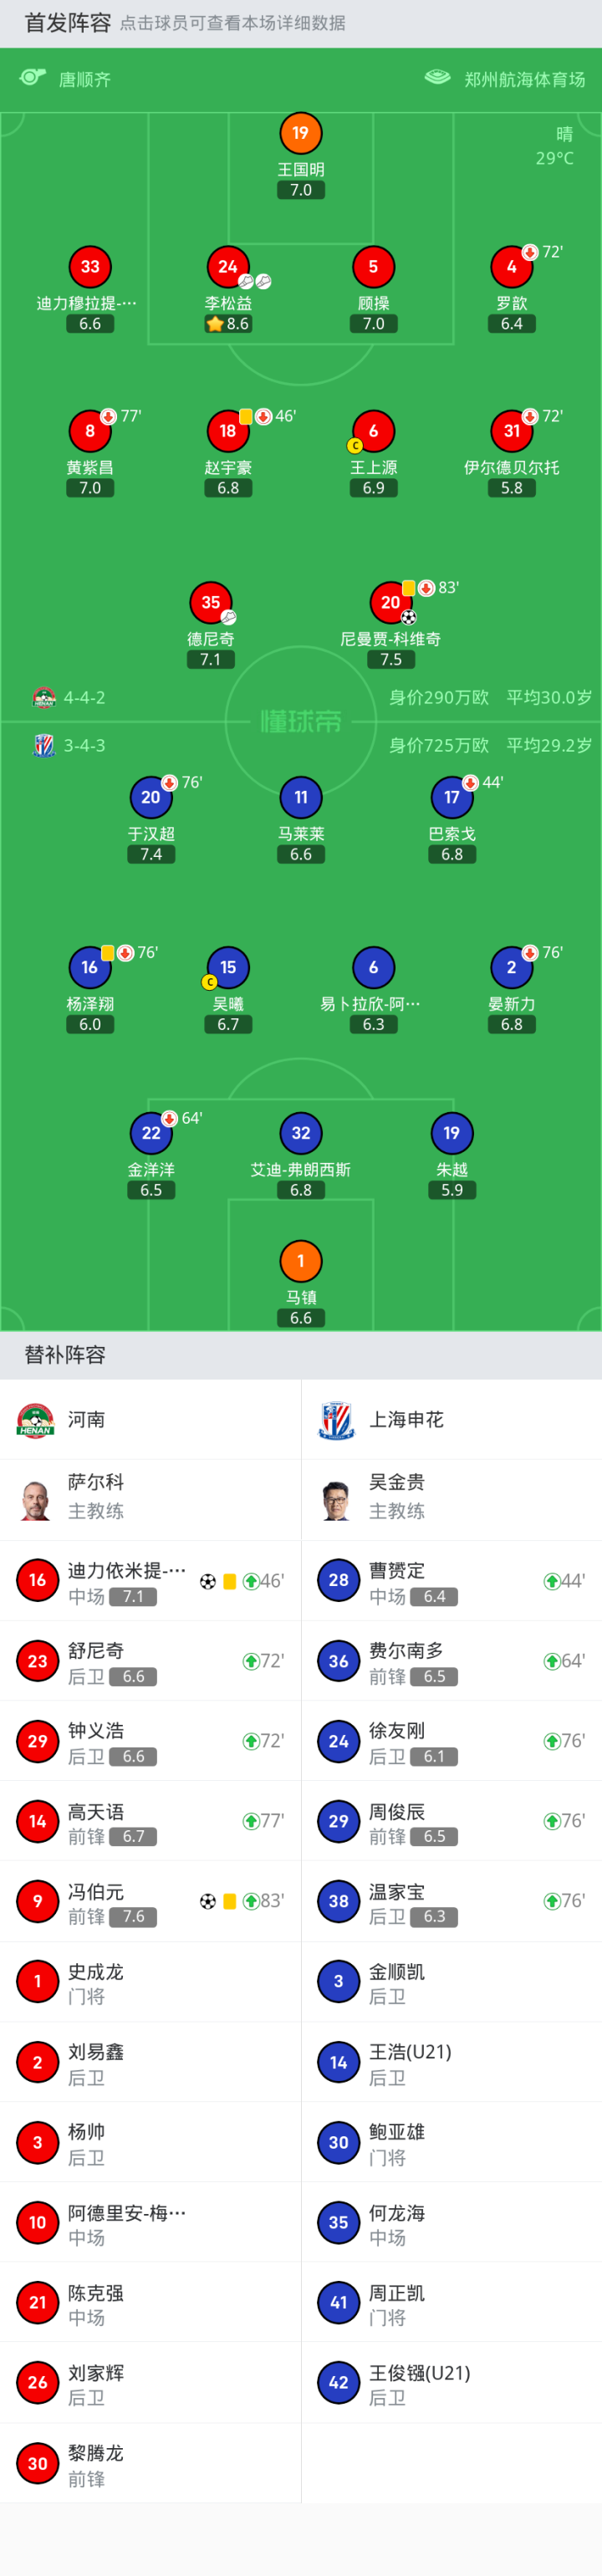Tap goalkeeper 王国明 number 19 badge
The image size is (602, 2576).
click(300, 133)
